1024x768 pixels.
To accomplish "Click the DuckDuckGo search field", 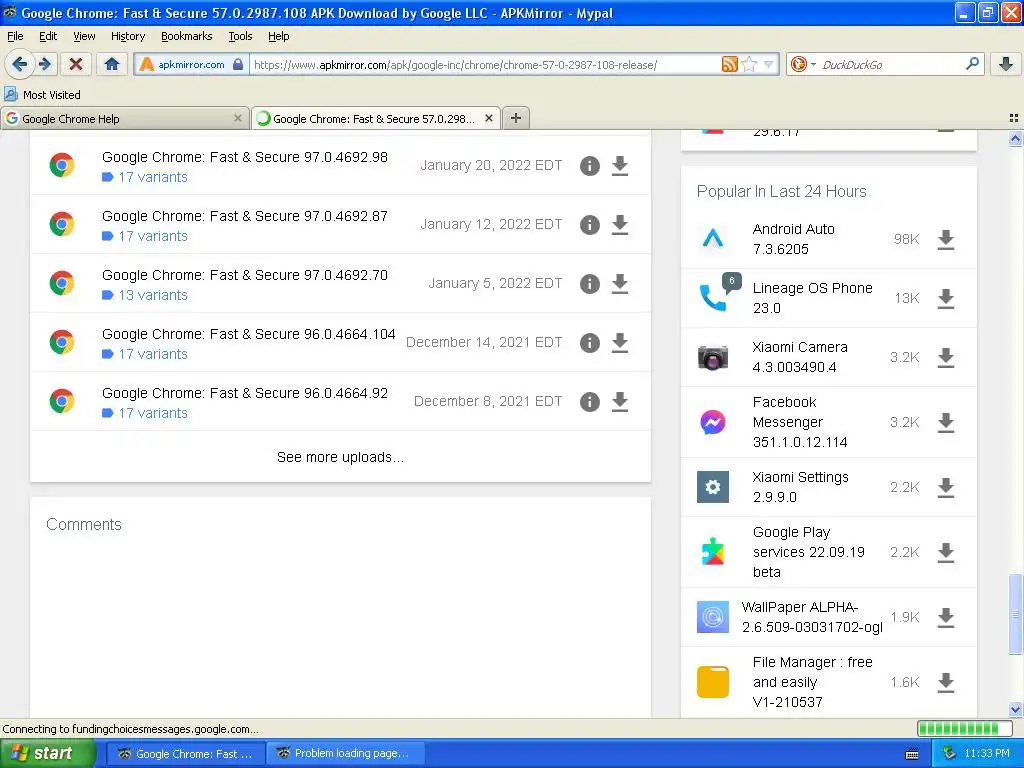I will coord(891,65).
